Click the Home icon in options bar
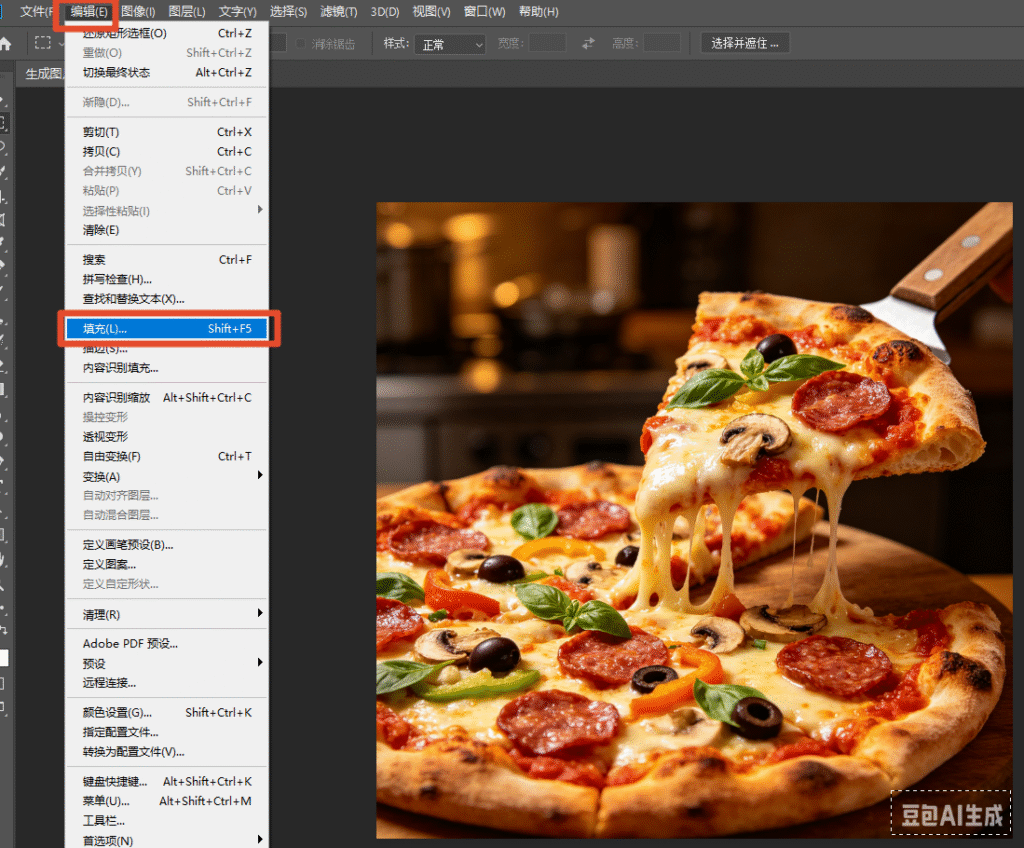1024x848 pixels. 5,44
